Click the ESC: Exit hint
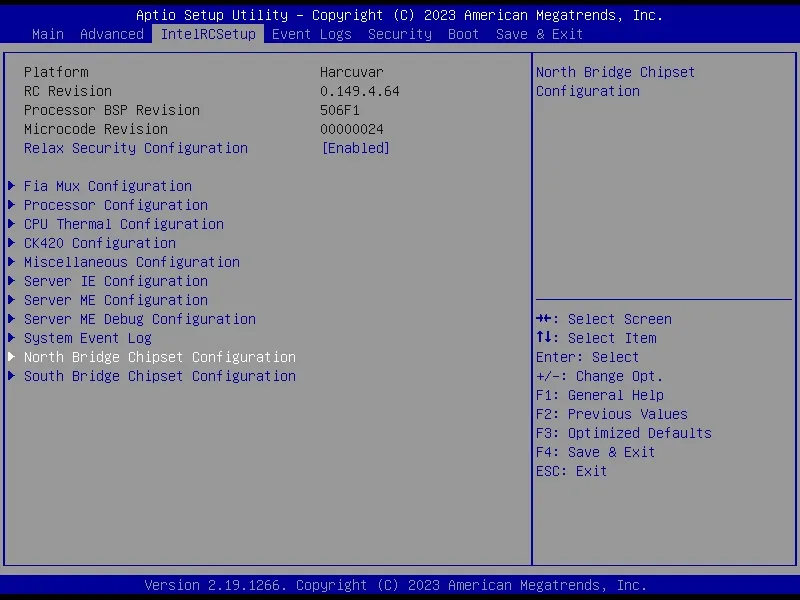This screenshot has height=600, width=800. [x=571, y=471]
